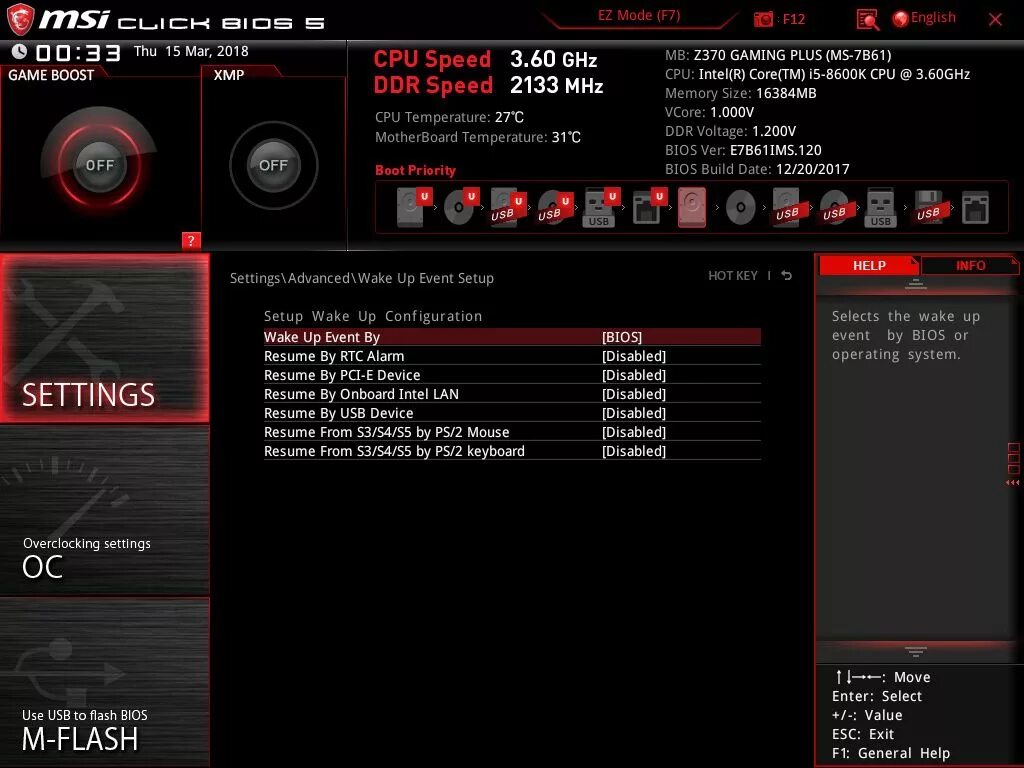Click the legacy USB key boot icon
1024x768 pixels.
point(880,207)
